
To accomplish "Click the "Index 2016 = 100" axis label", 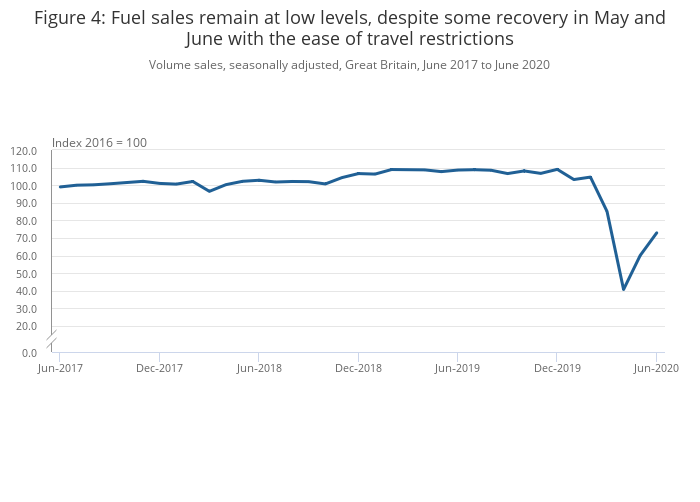I will click(x=99, y=143).
